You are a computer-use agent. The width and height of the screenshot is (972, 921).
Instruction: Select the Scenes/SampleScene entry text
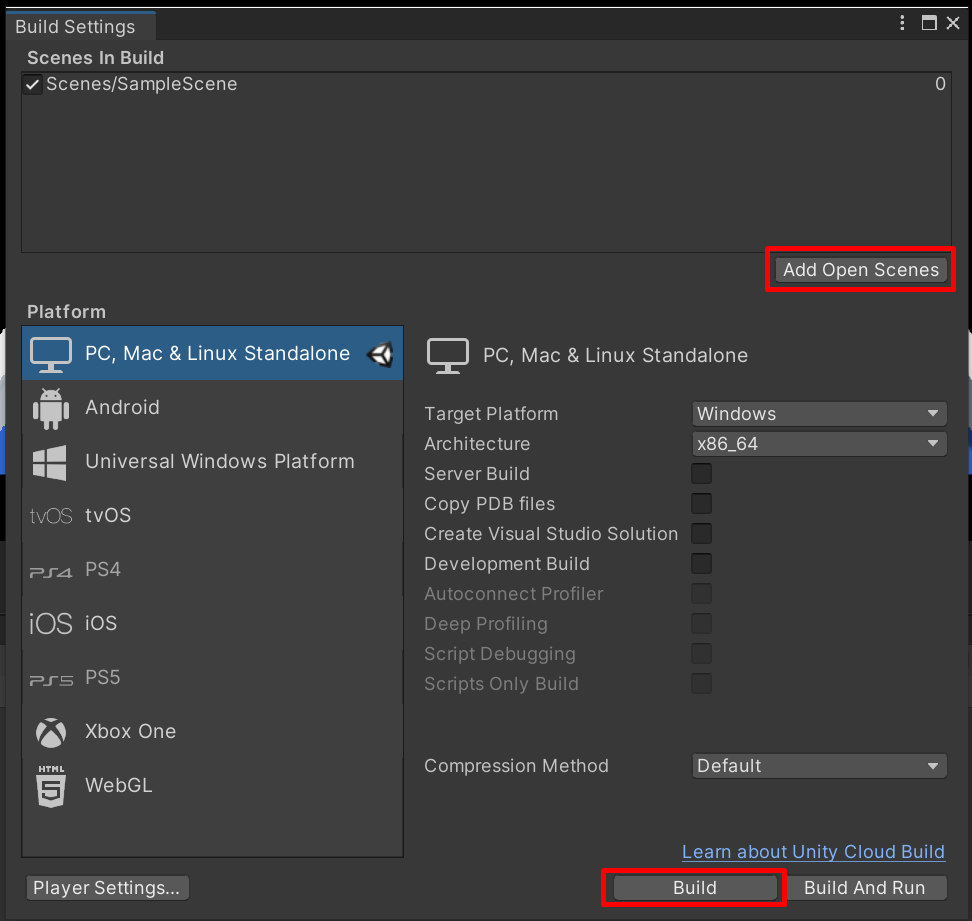141,84
